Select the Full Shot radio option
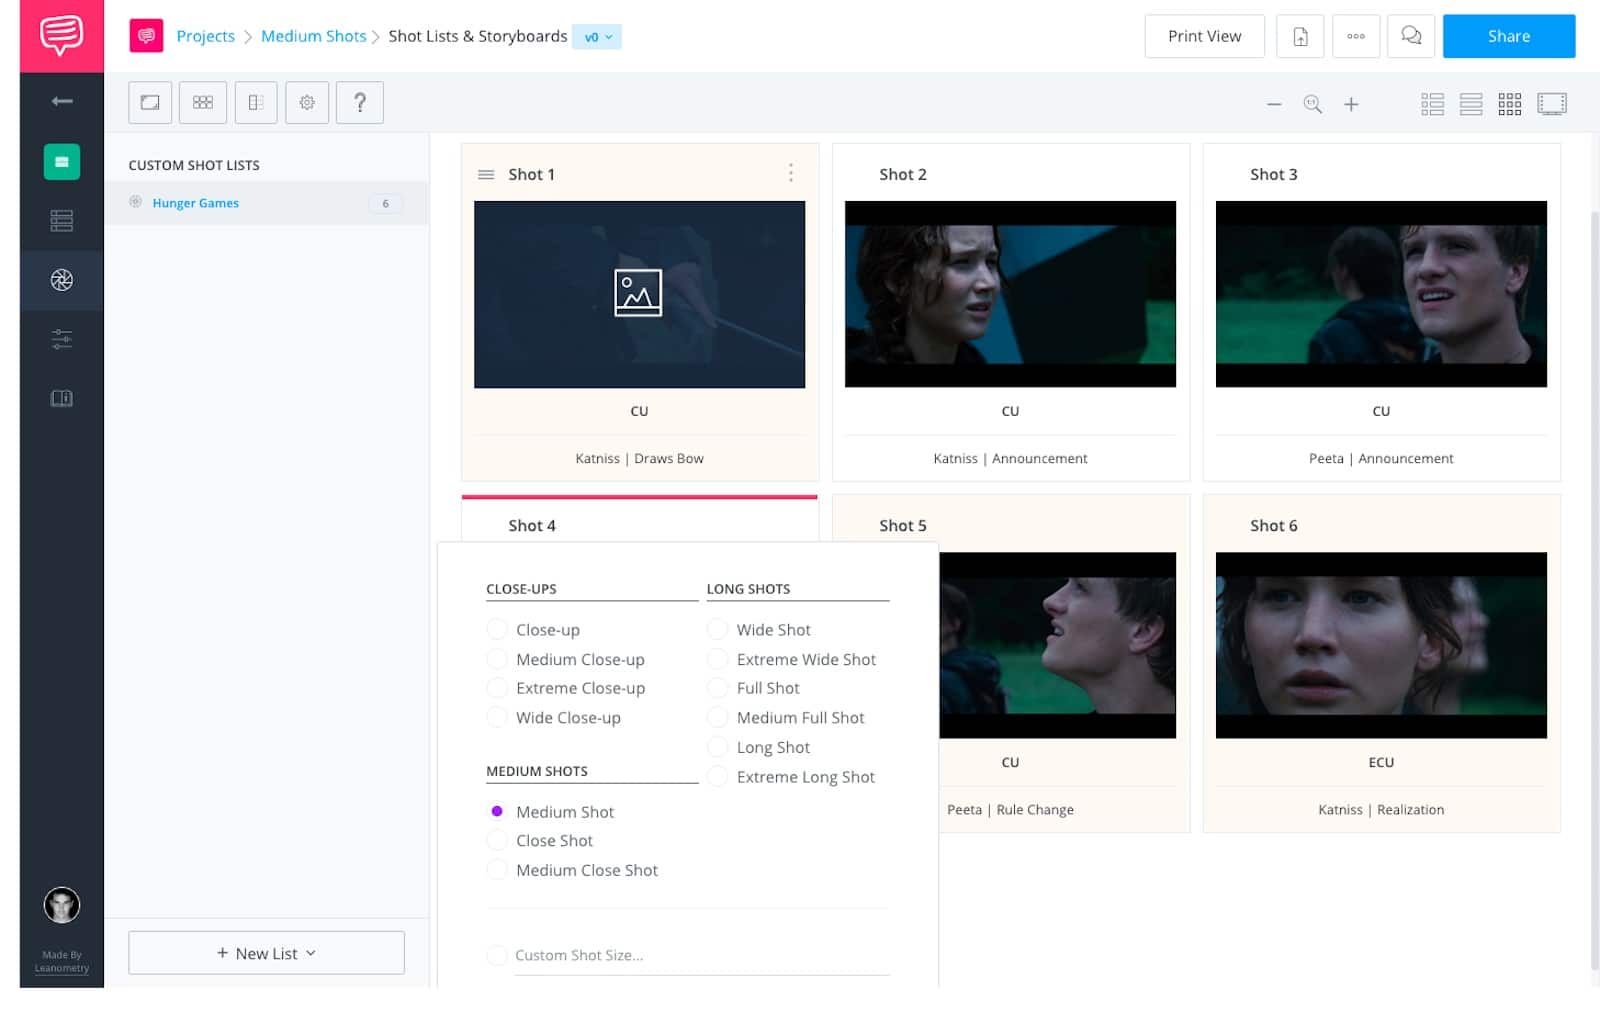This screenshot has width=1600, height=1012. tap(717, 688)
